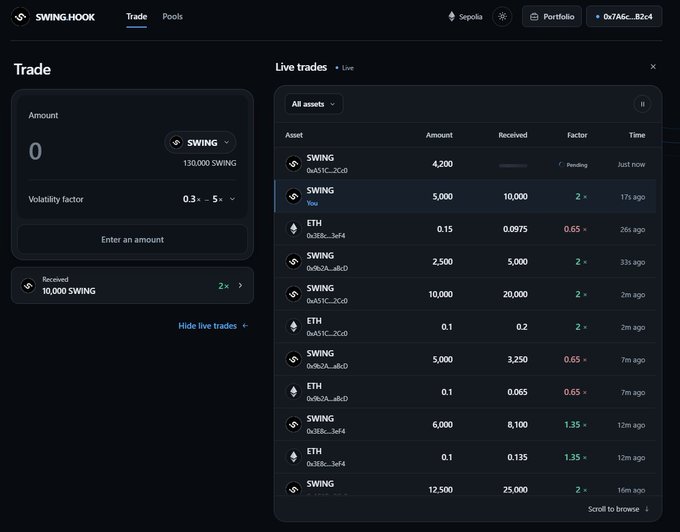This screenshot has width=680, height=532.
Task: Sort by the Received column header
Action: coord(513,135)
